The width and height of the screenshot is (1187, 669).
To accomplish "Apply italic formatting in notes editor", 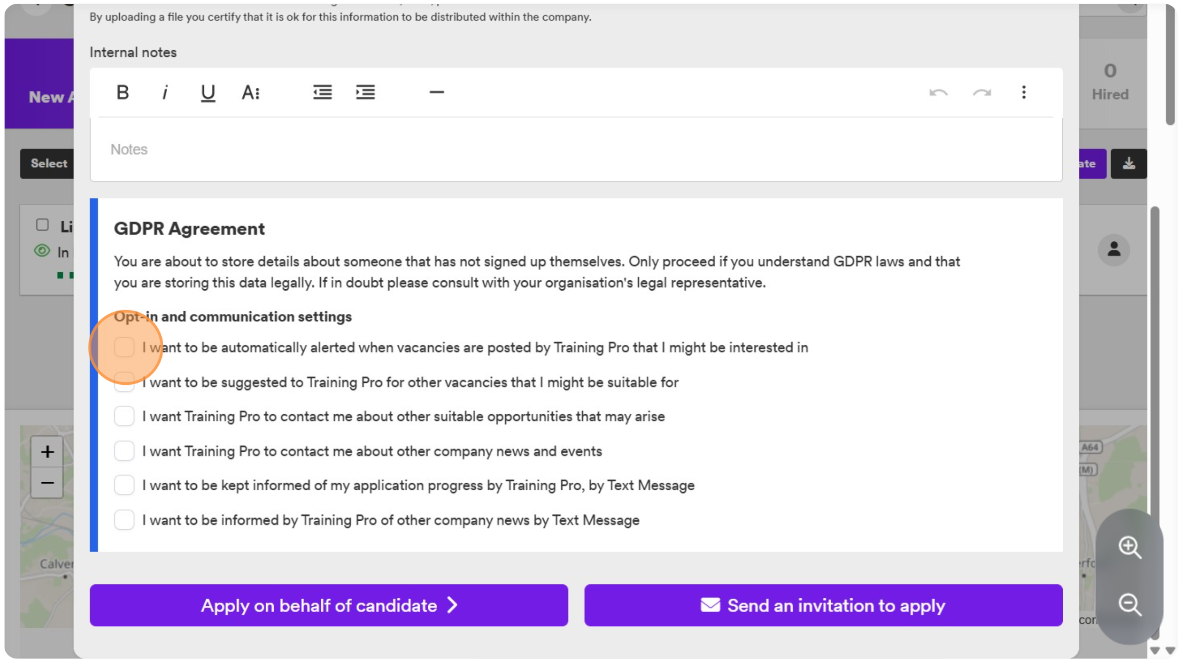I will 164,92.
